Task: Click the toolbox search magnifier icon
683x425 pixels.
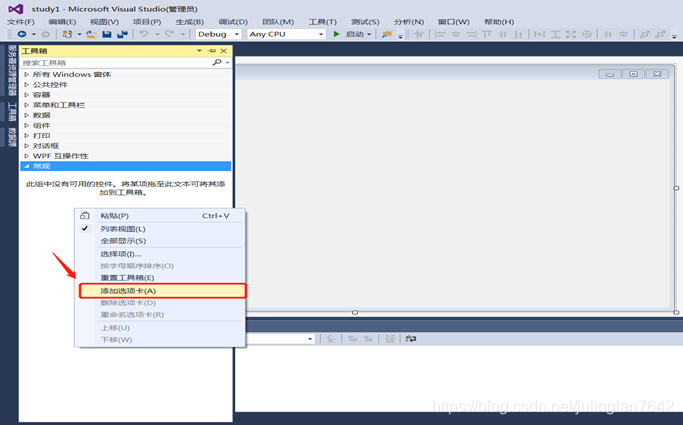Action: pos(216,63)
